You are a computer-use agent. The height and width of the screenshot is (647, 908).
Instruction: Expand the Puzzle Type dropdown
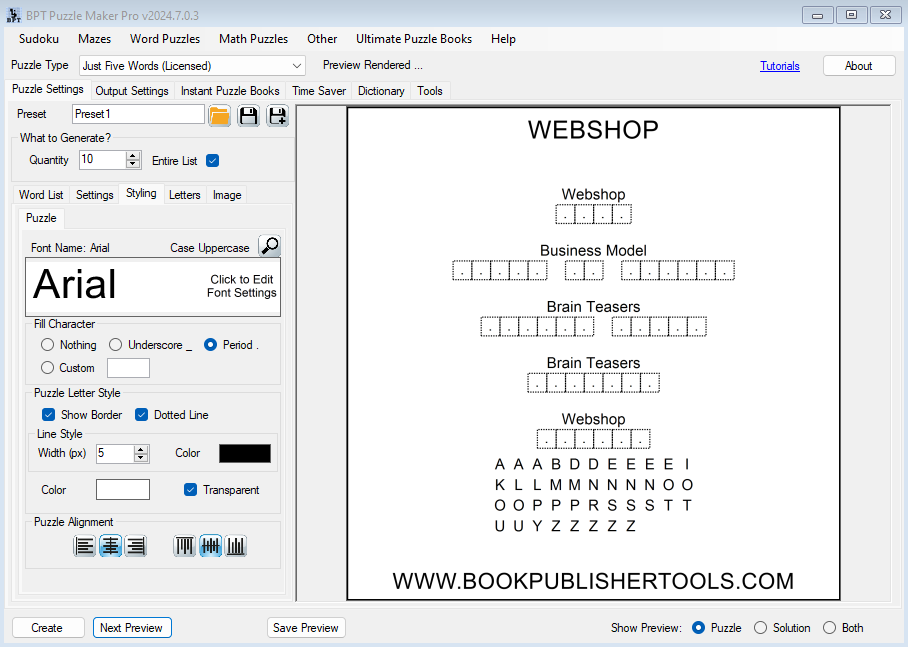tap(297, 66)
